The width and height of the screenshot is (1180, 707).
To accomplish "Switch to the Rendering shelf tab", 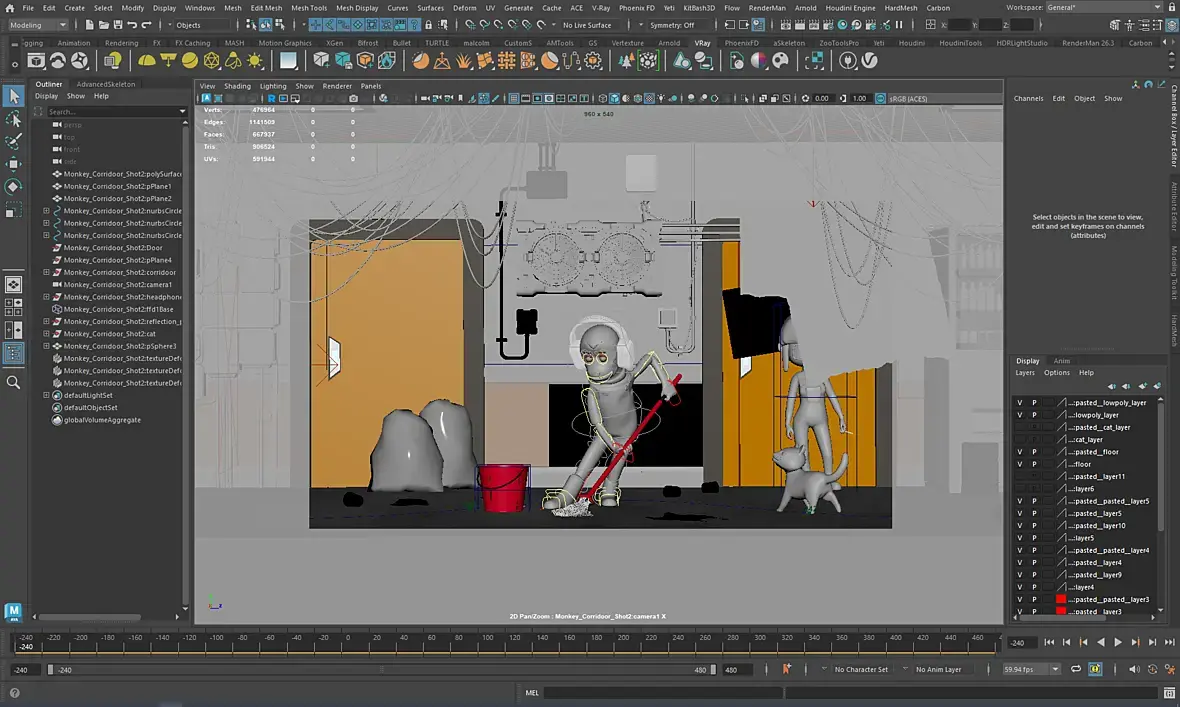I will point(122,43).
